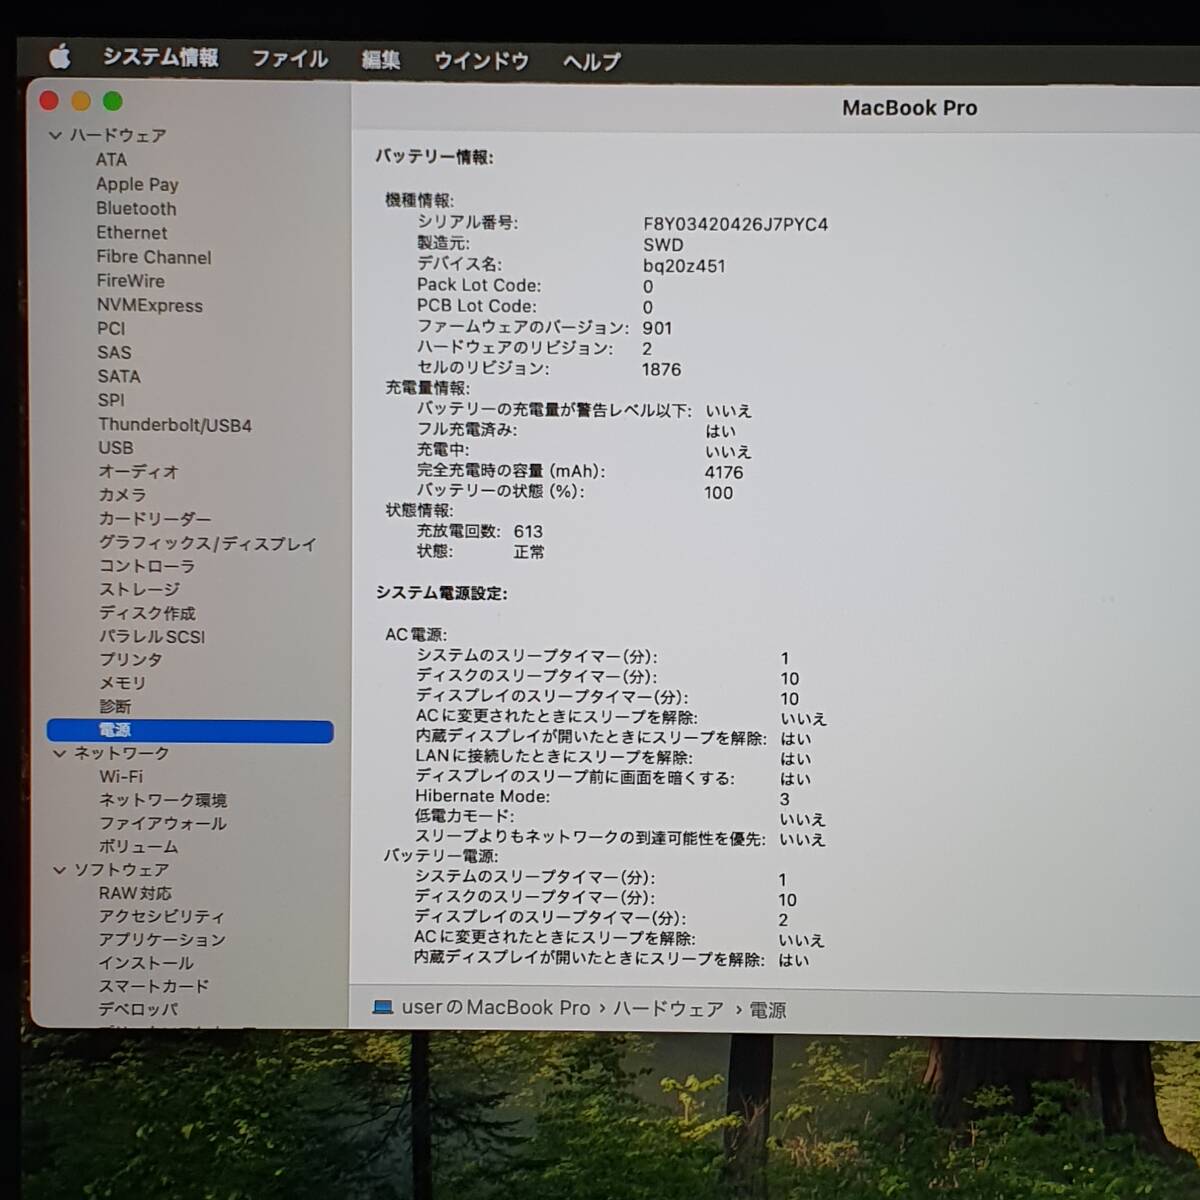Select ATA in the sidebar
The image size is (1200, 1200).
(x=111, y=160)
